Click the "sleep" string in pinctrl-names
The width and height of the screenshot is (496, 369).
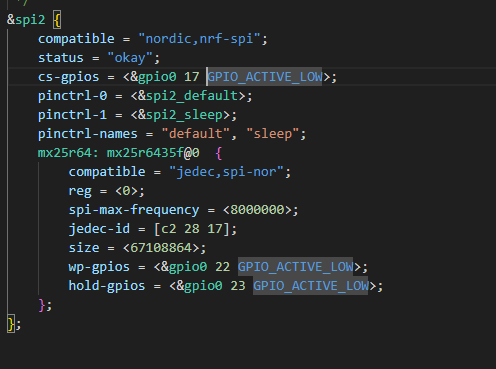[x=272, y=134]
